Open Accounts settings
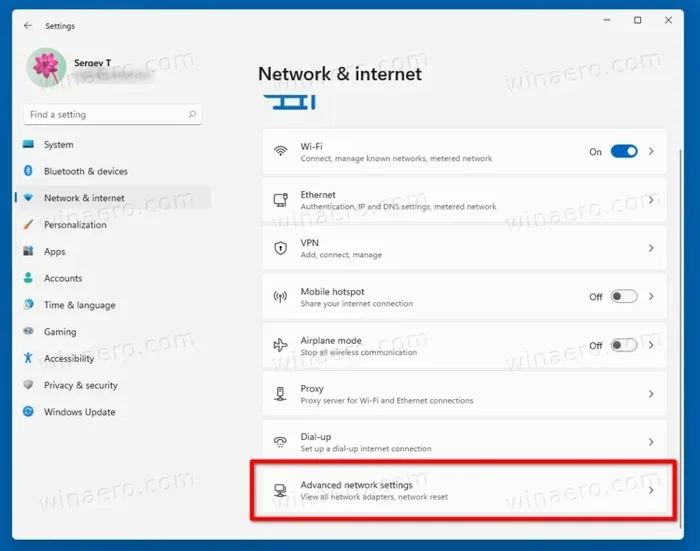Image resolution: width=700 pixels, height=551 pixels. (112, 278)
